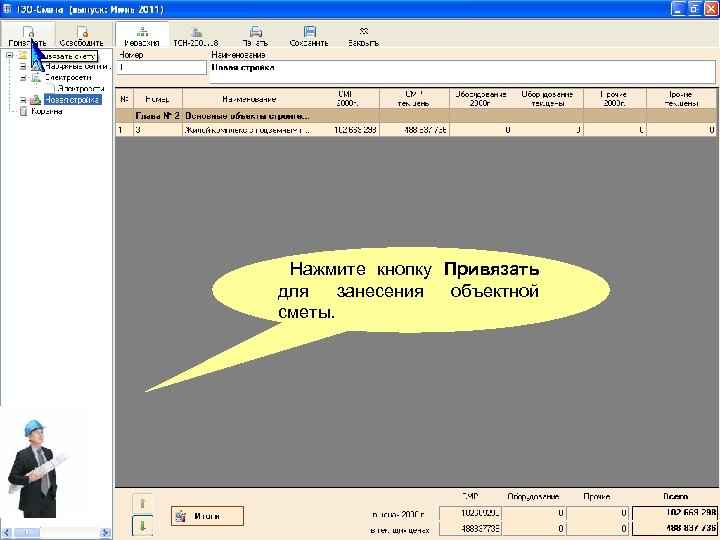Switch to the Иерархия tab
The width and height of the screenshot is (720, 540).
(142, 35)
